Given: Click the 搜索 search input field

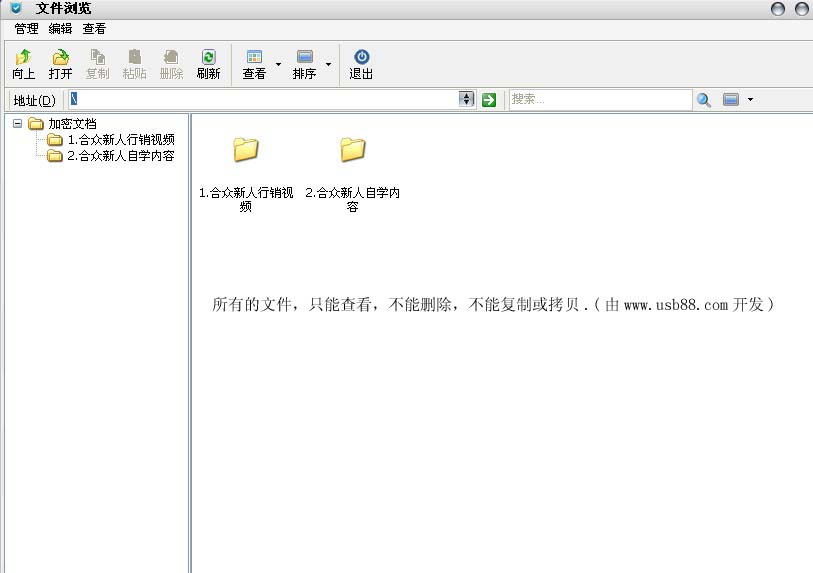Looking at the screenshot, I should [x=599, y=100].
